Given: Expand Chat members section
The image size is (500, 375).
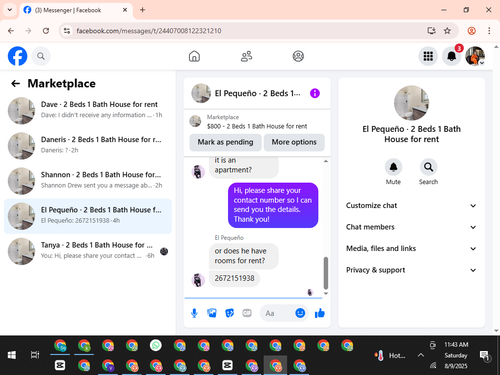Looking at the screenshot, I should click(411, 227).
